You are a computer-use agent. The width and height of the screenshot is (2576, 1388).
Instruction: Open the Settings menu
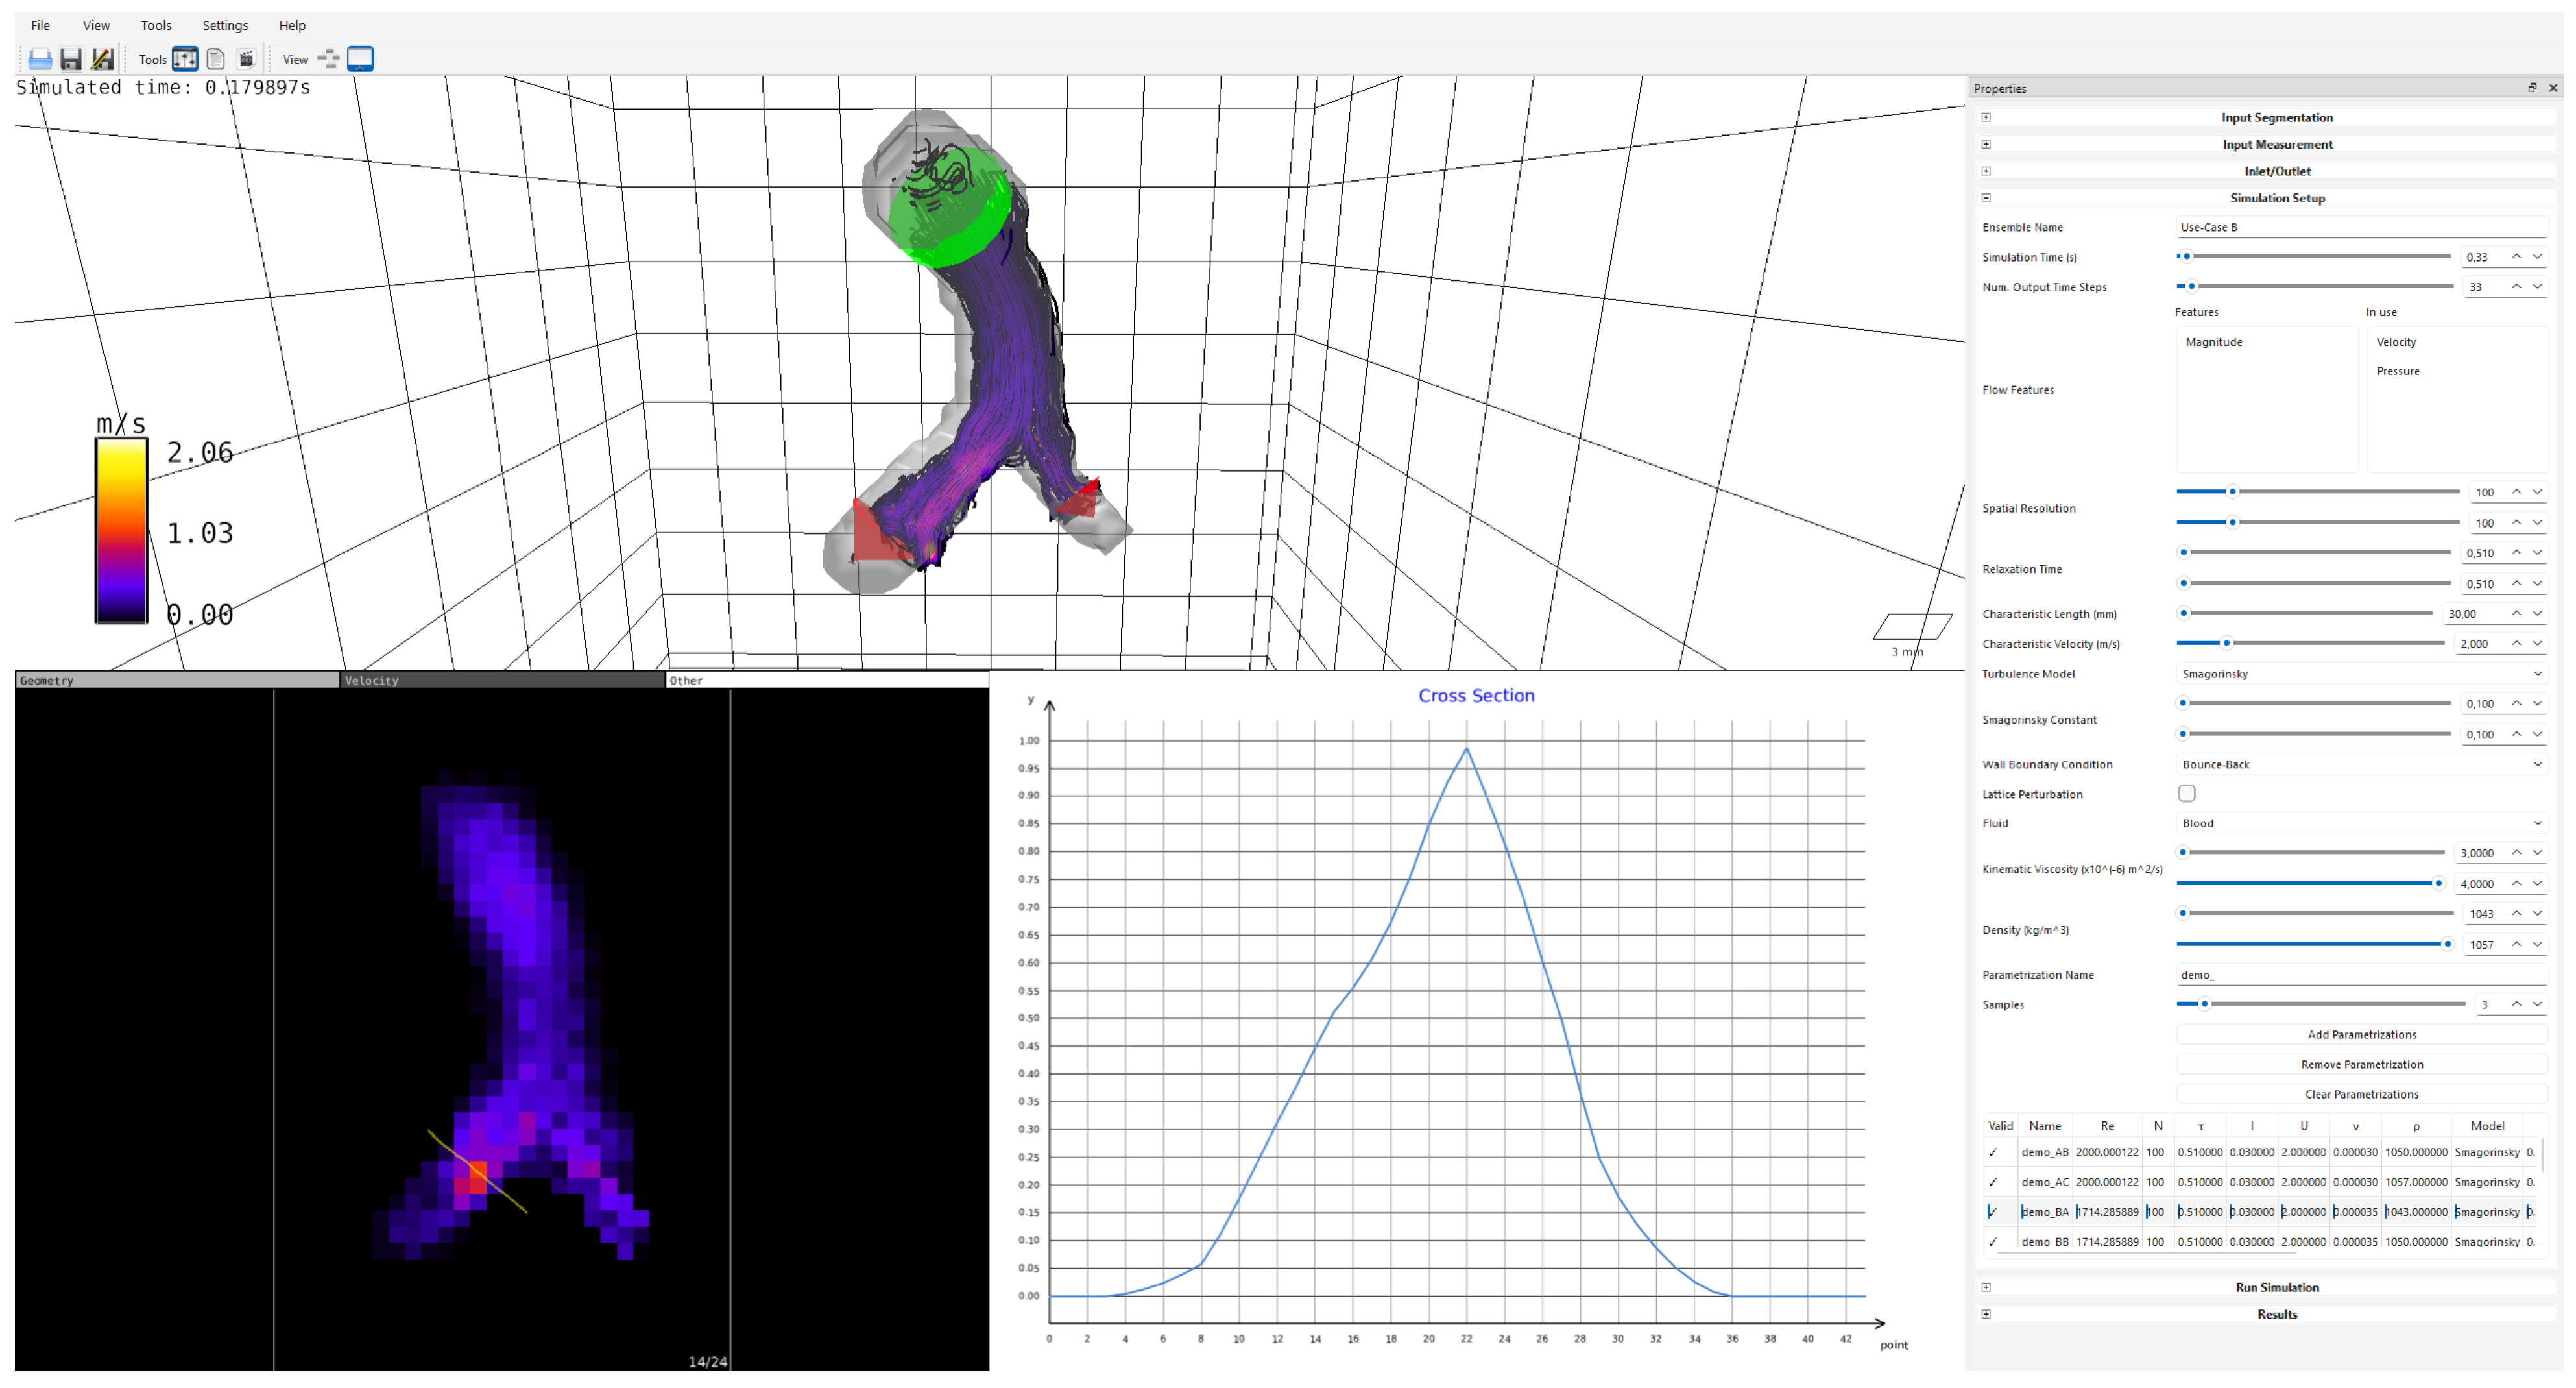(x=225, y=26)
